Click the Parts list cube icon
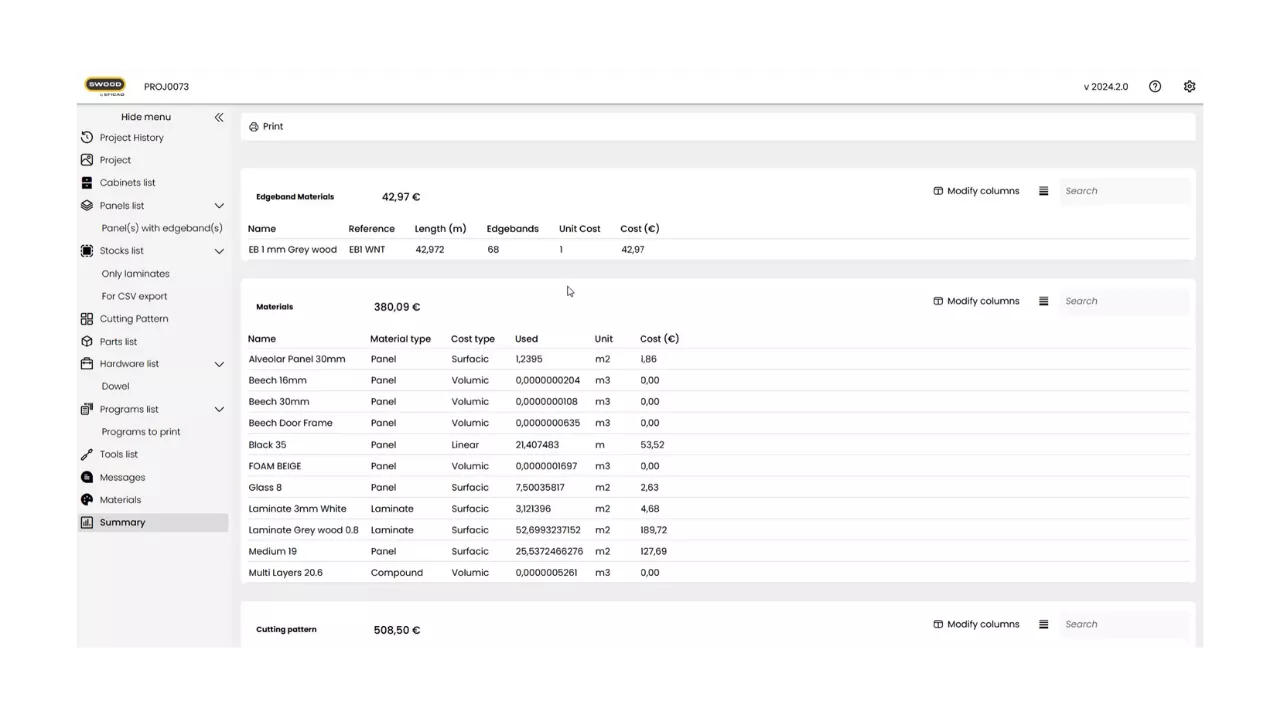Image resolution: width=1280 pixels, height=720 pixels. [87, 342]
